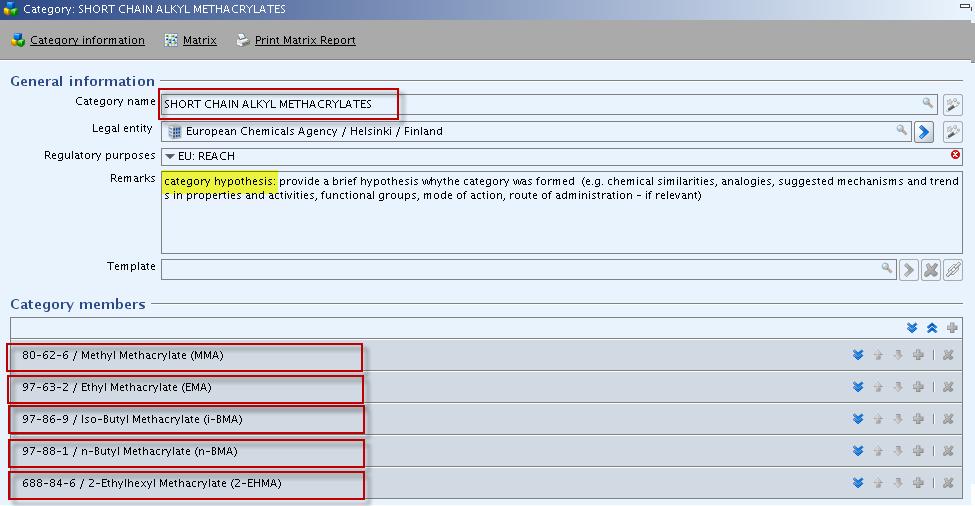Click the wand button next to Category name
The image size is (975, 506).
[953, 104]
